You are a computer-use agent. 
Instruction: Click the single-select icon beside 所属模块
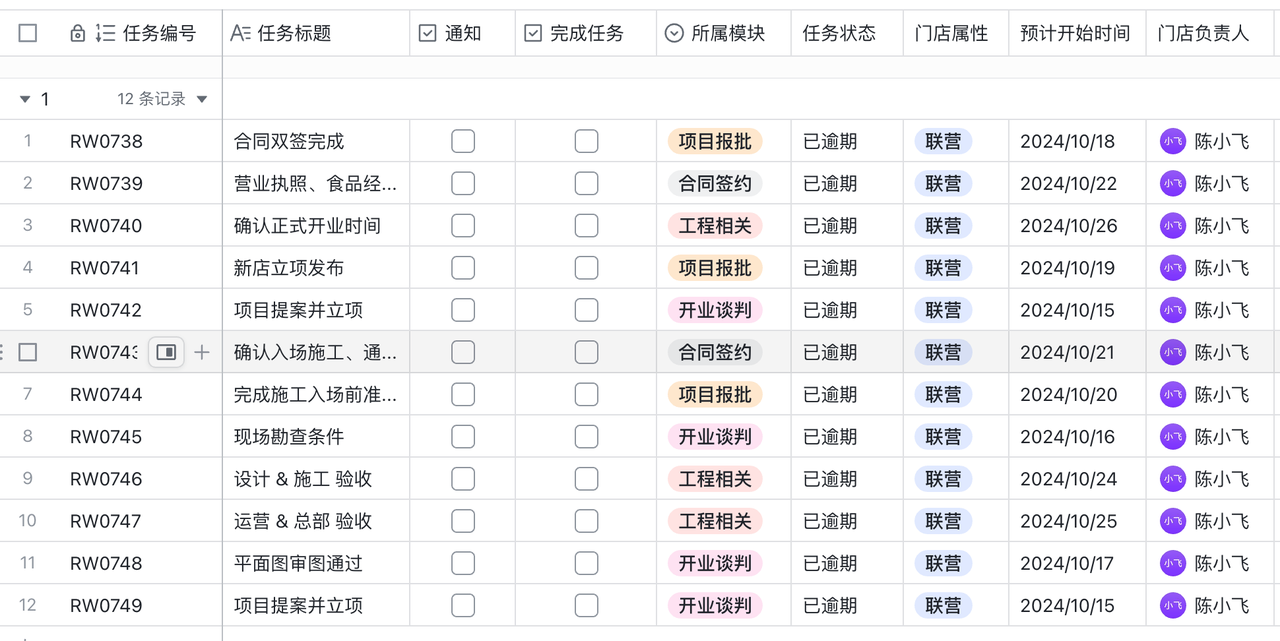[x=674, y=34]
